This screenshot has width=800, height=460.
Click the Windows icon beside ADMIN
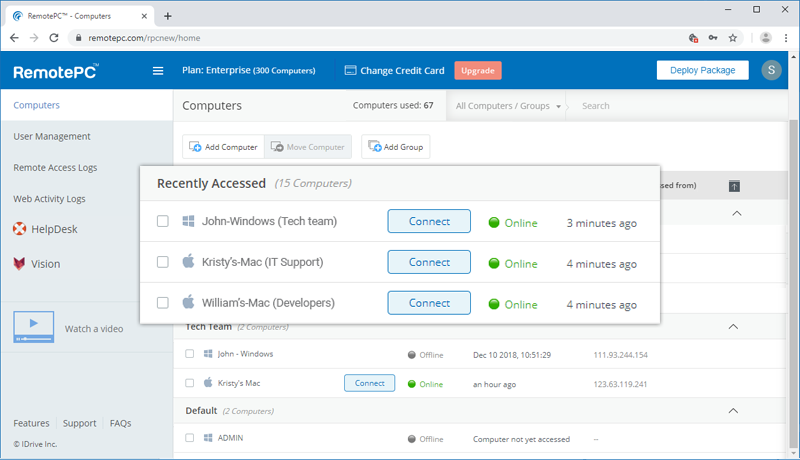[x=208, y=438]
